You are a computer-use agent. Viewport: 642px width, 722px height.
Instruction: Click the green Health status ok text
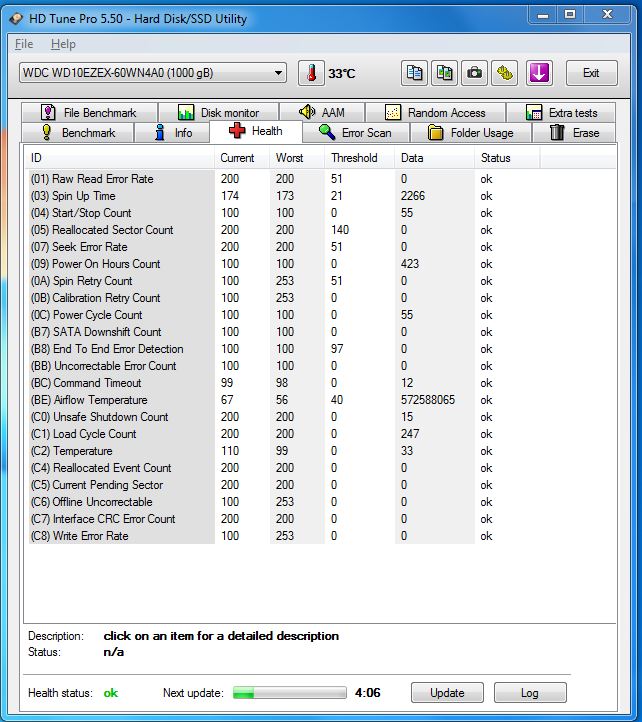point(111,693)
